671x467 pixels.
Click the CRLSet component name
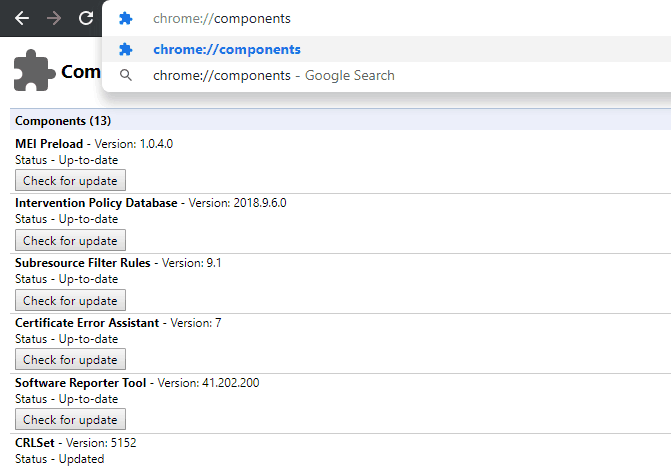(x=35, y=443)
